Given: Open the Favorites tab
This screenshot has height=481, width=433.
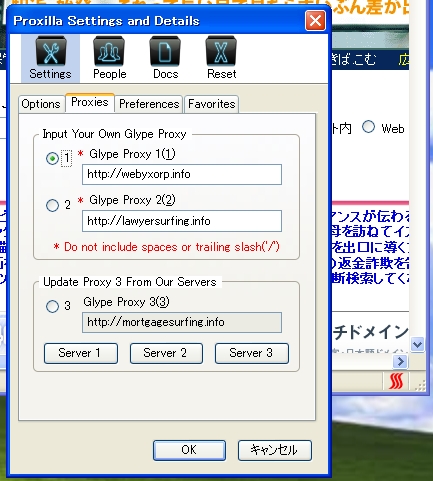Looking at the screenshot, I should 212,104.
